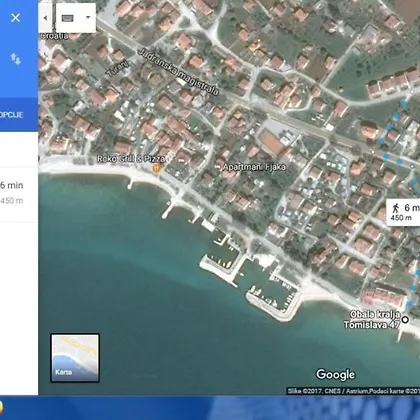Screen dimensions: 420x420
Task: Select the Apartmani Fjaka place label
Action: coord(254,167)
